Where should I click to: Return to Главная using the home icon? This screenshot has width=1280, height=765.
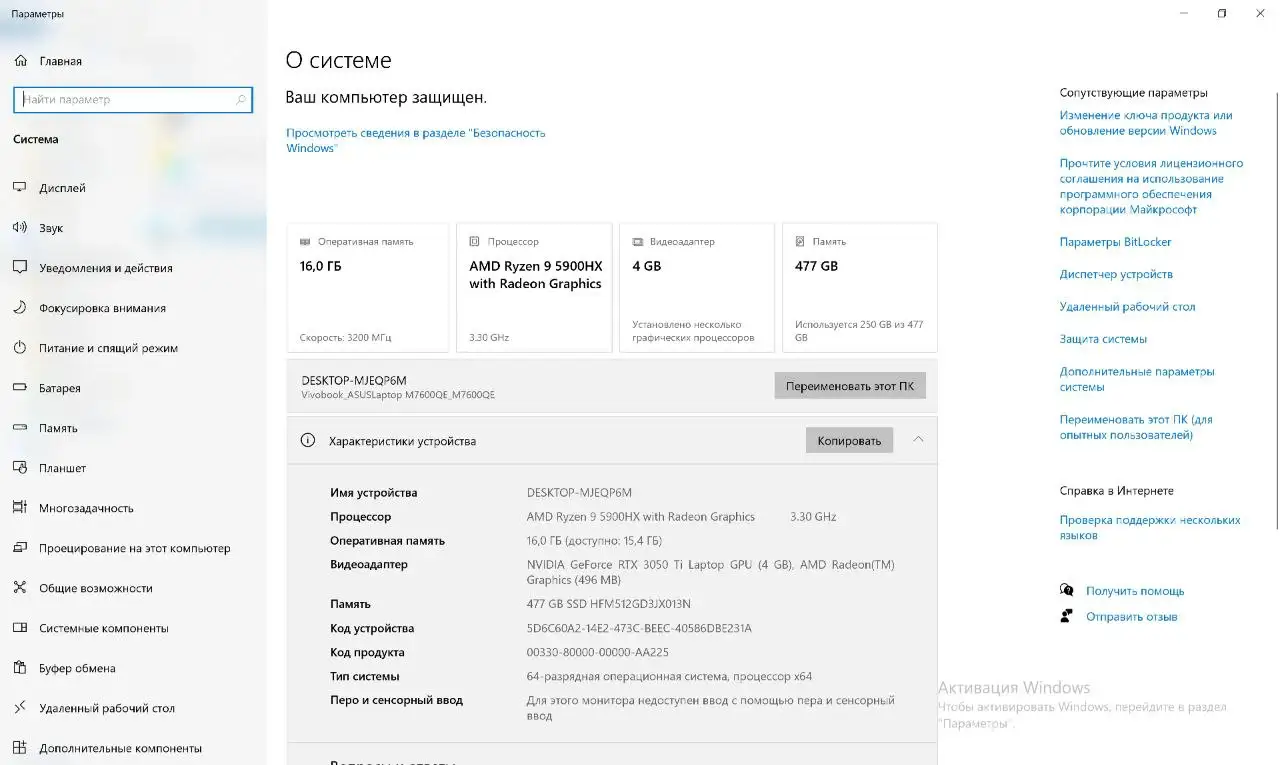[22, 60]
